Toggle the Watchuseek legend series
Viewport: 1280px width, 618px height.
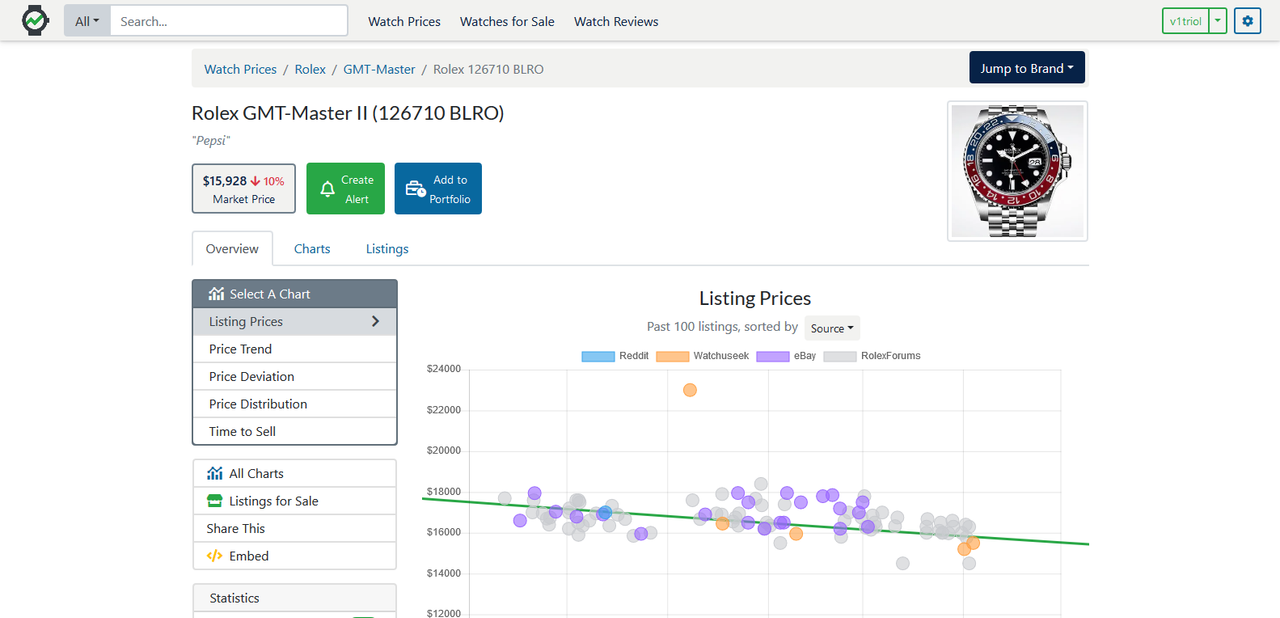[x=703, y=356]
